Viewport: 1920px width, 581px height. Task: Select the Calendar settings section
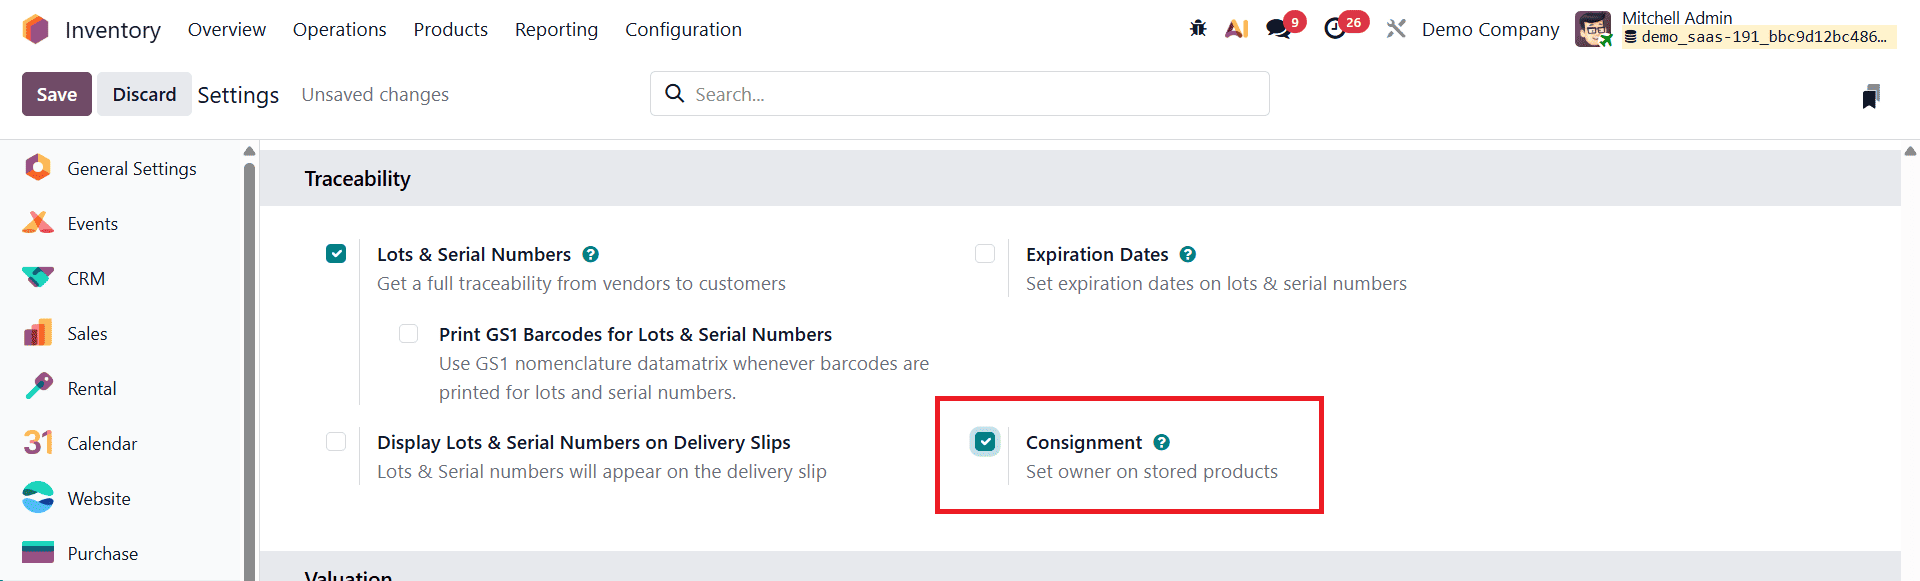tap(103, 442)
